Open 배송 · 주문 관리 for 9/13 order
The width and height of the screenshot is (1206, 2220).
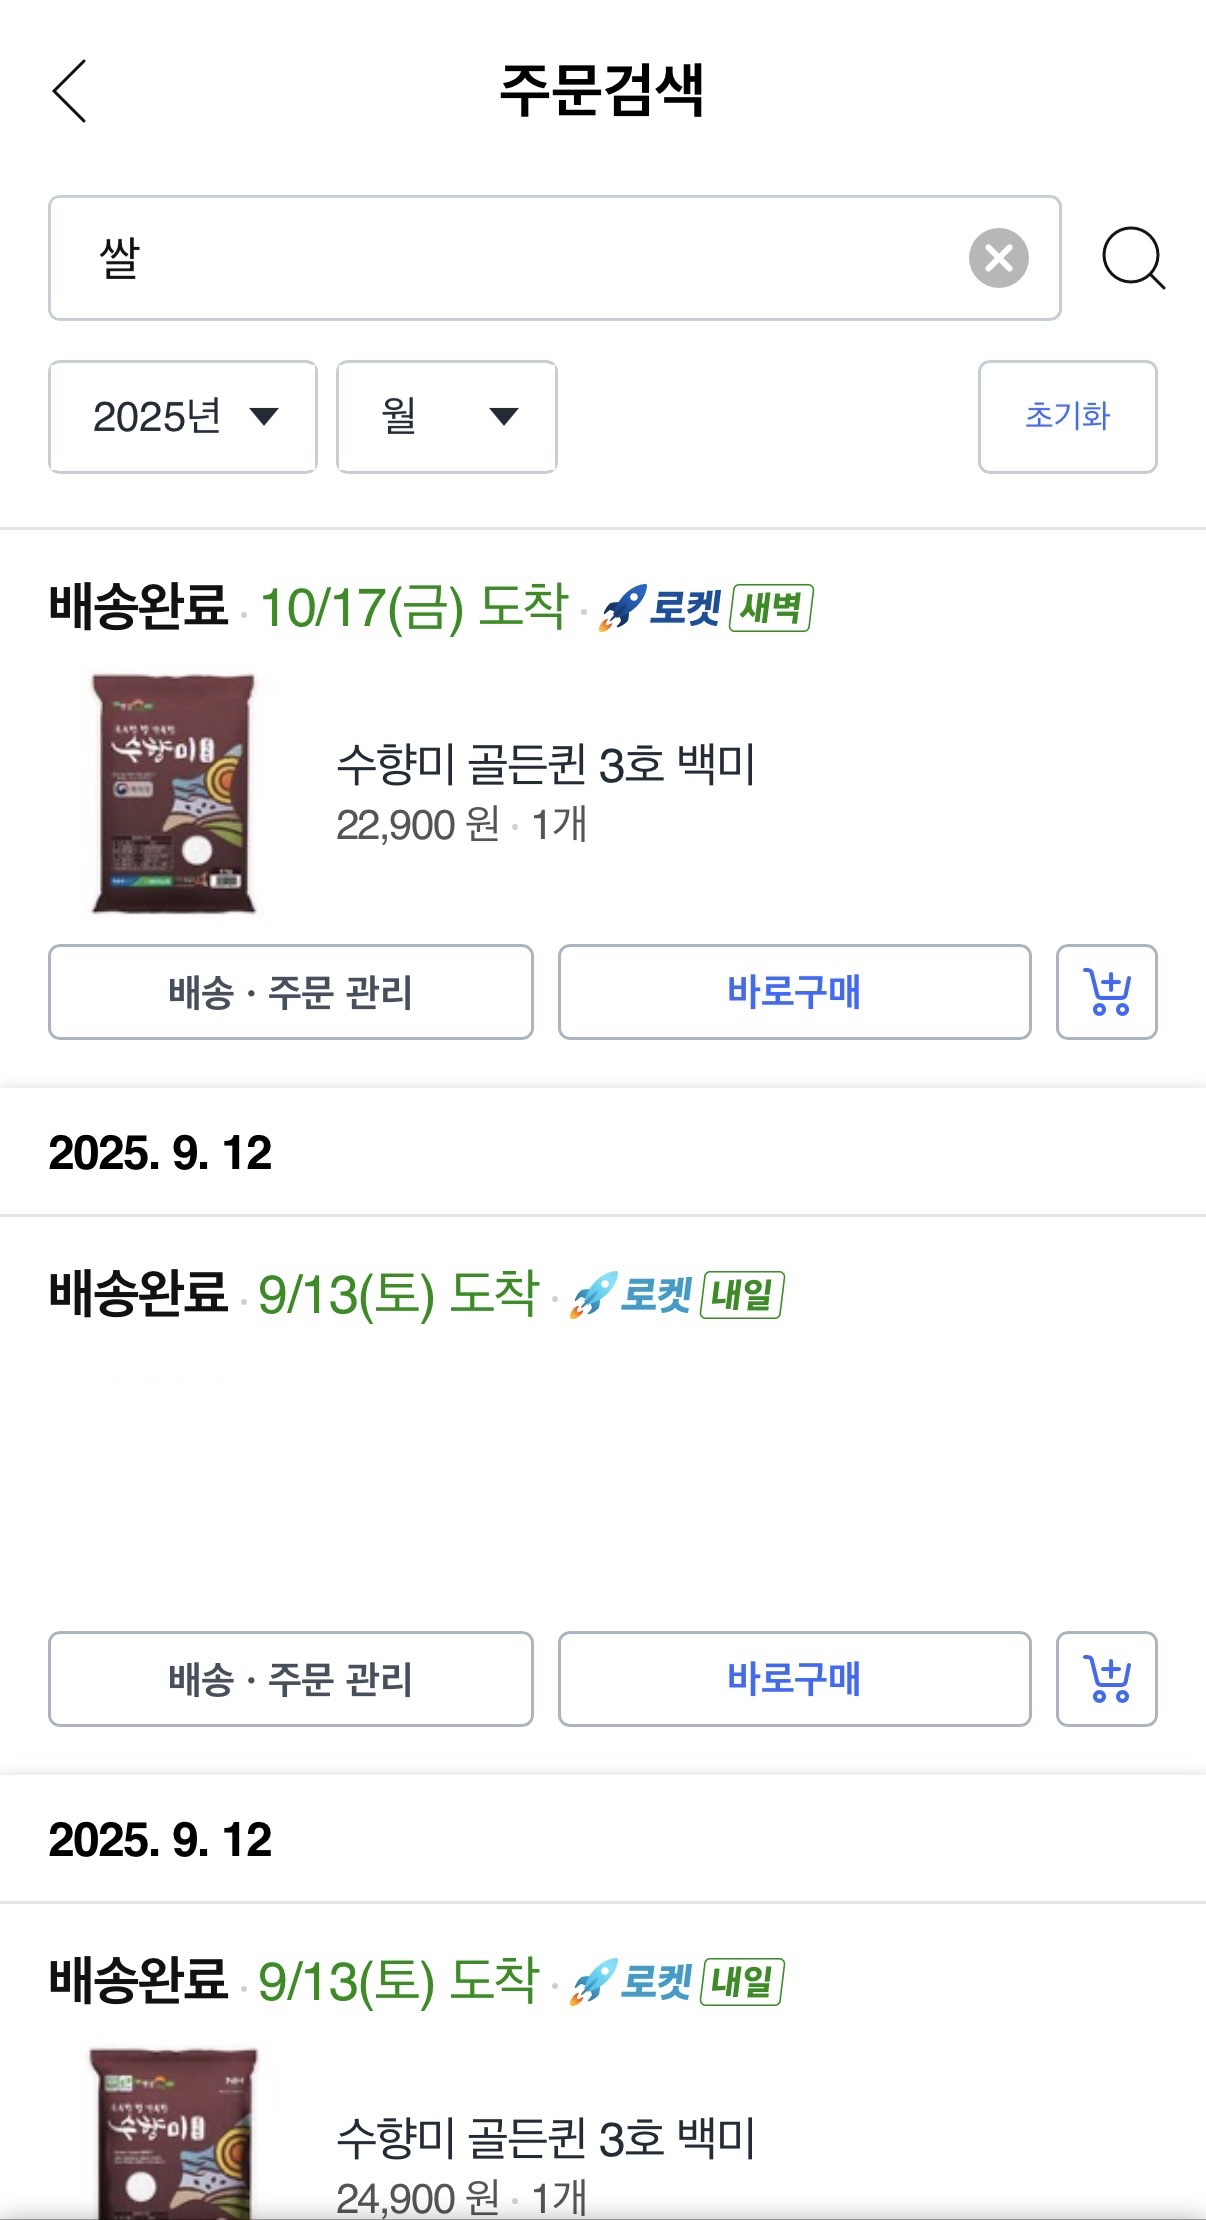tap(291, 1679)
